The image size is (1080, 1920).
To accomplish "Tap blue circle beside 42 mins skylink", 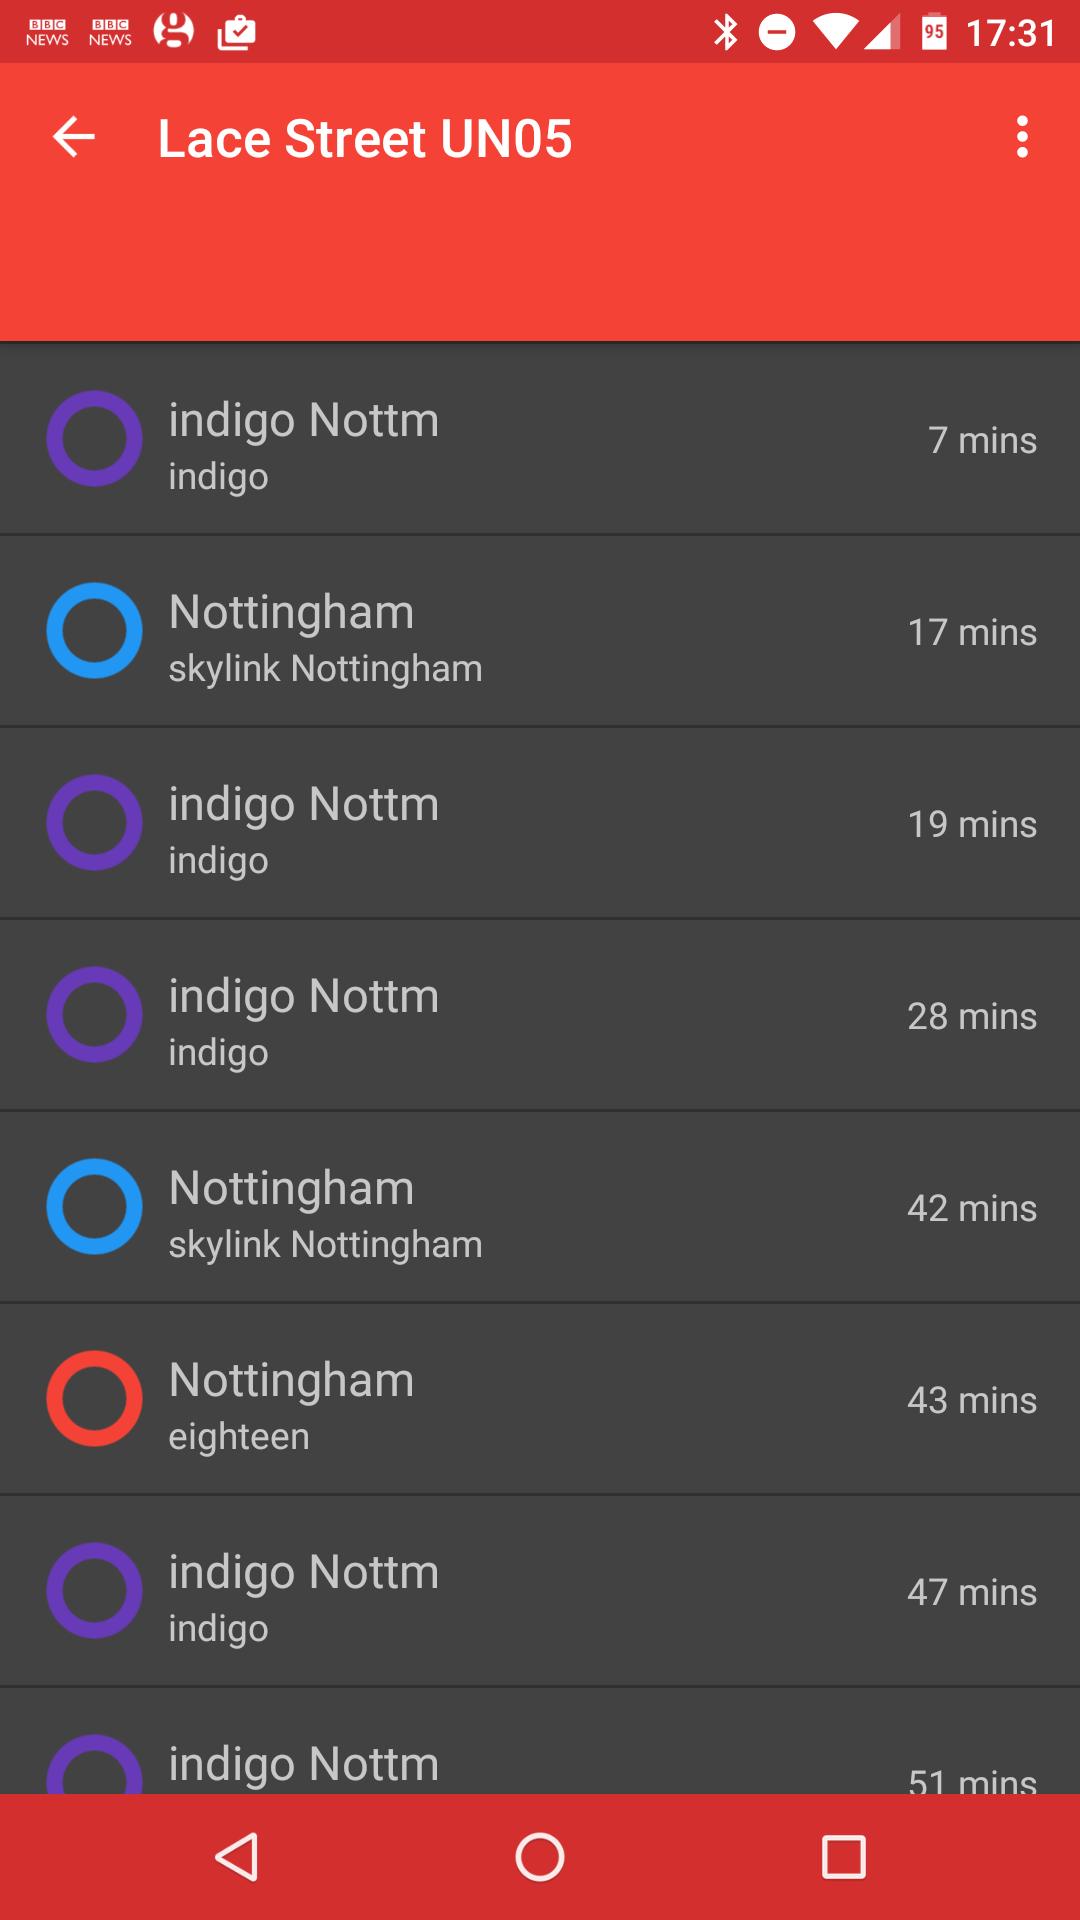I will pyautogui.click(x=95, y=1207).
